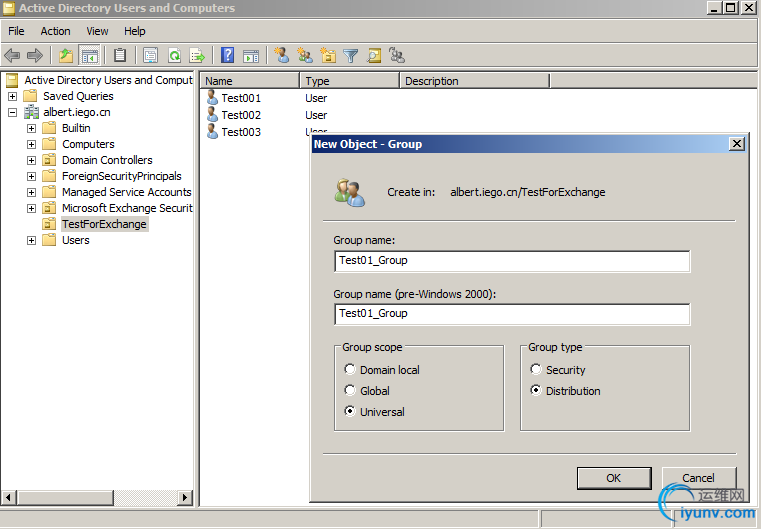Select Universal group scope

pyautogui.click(x=349, y=411)
